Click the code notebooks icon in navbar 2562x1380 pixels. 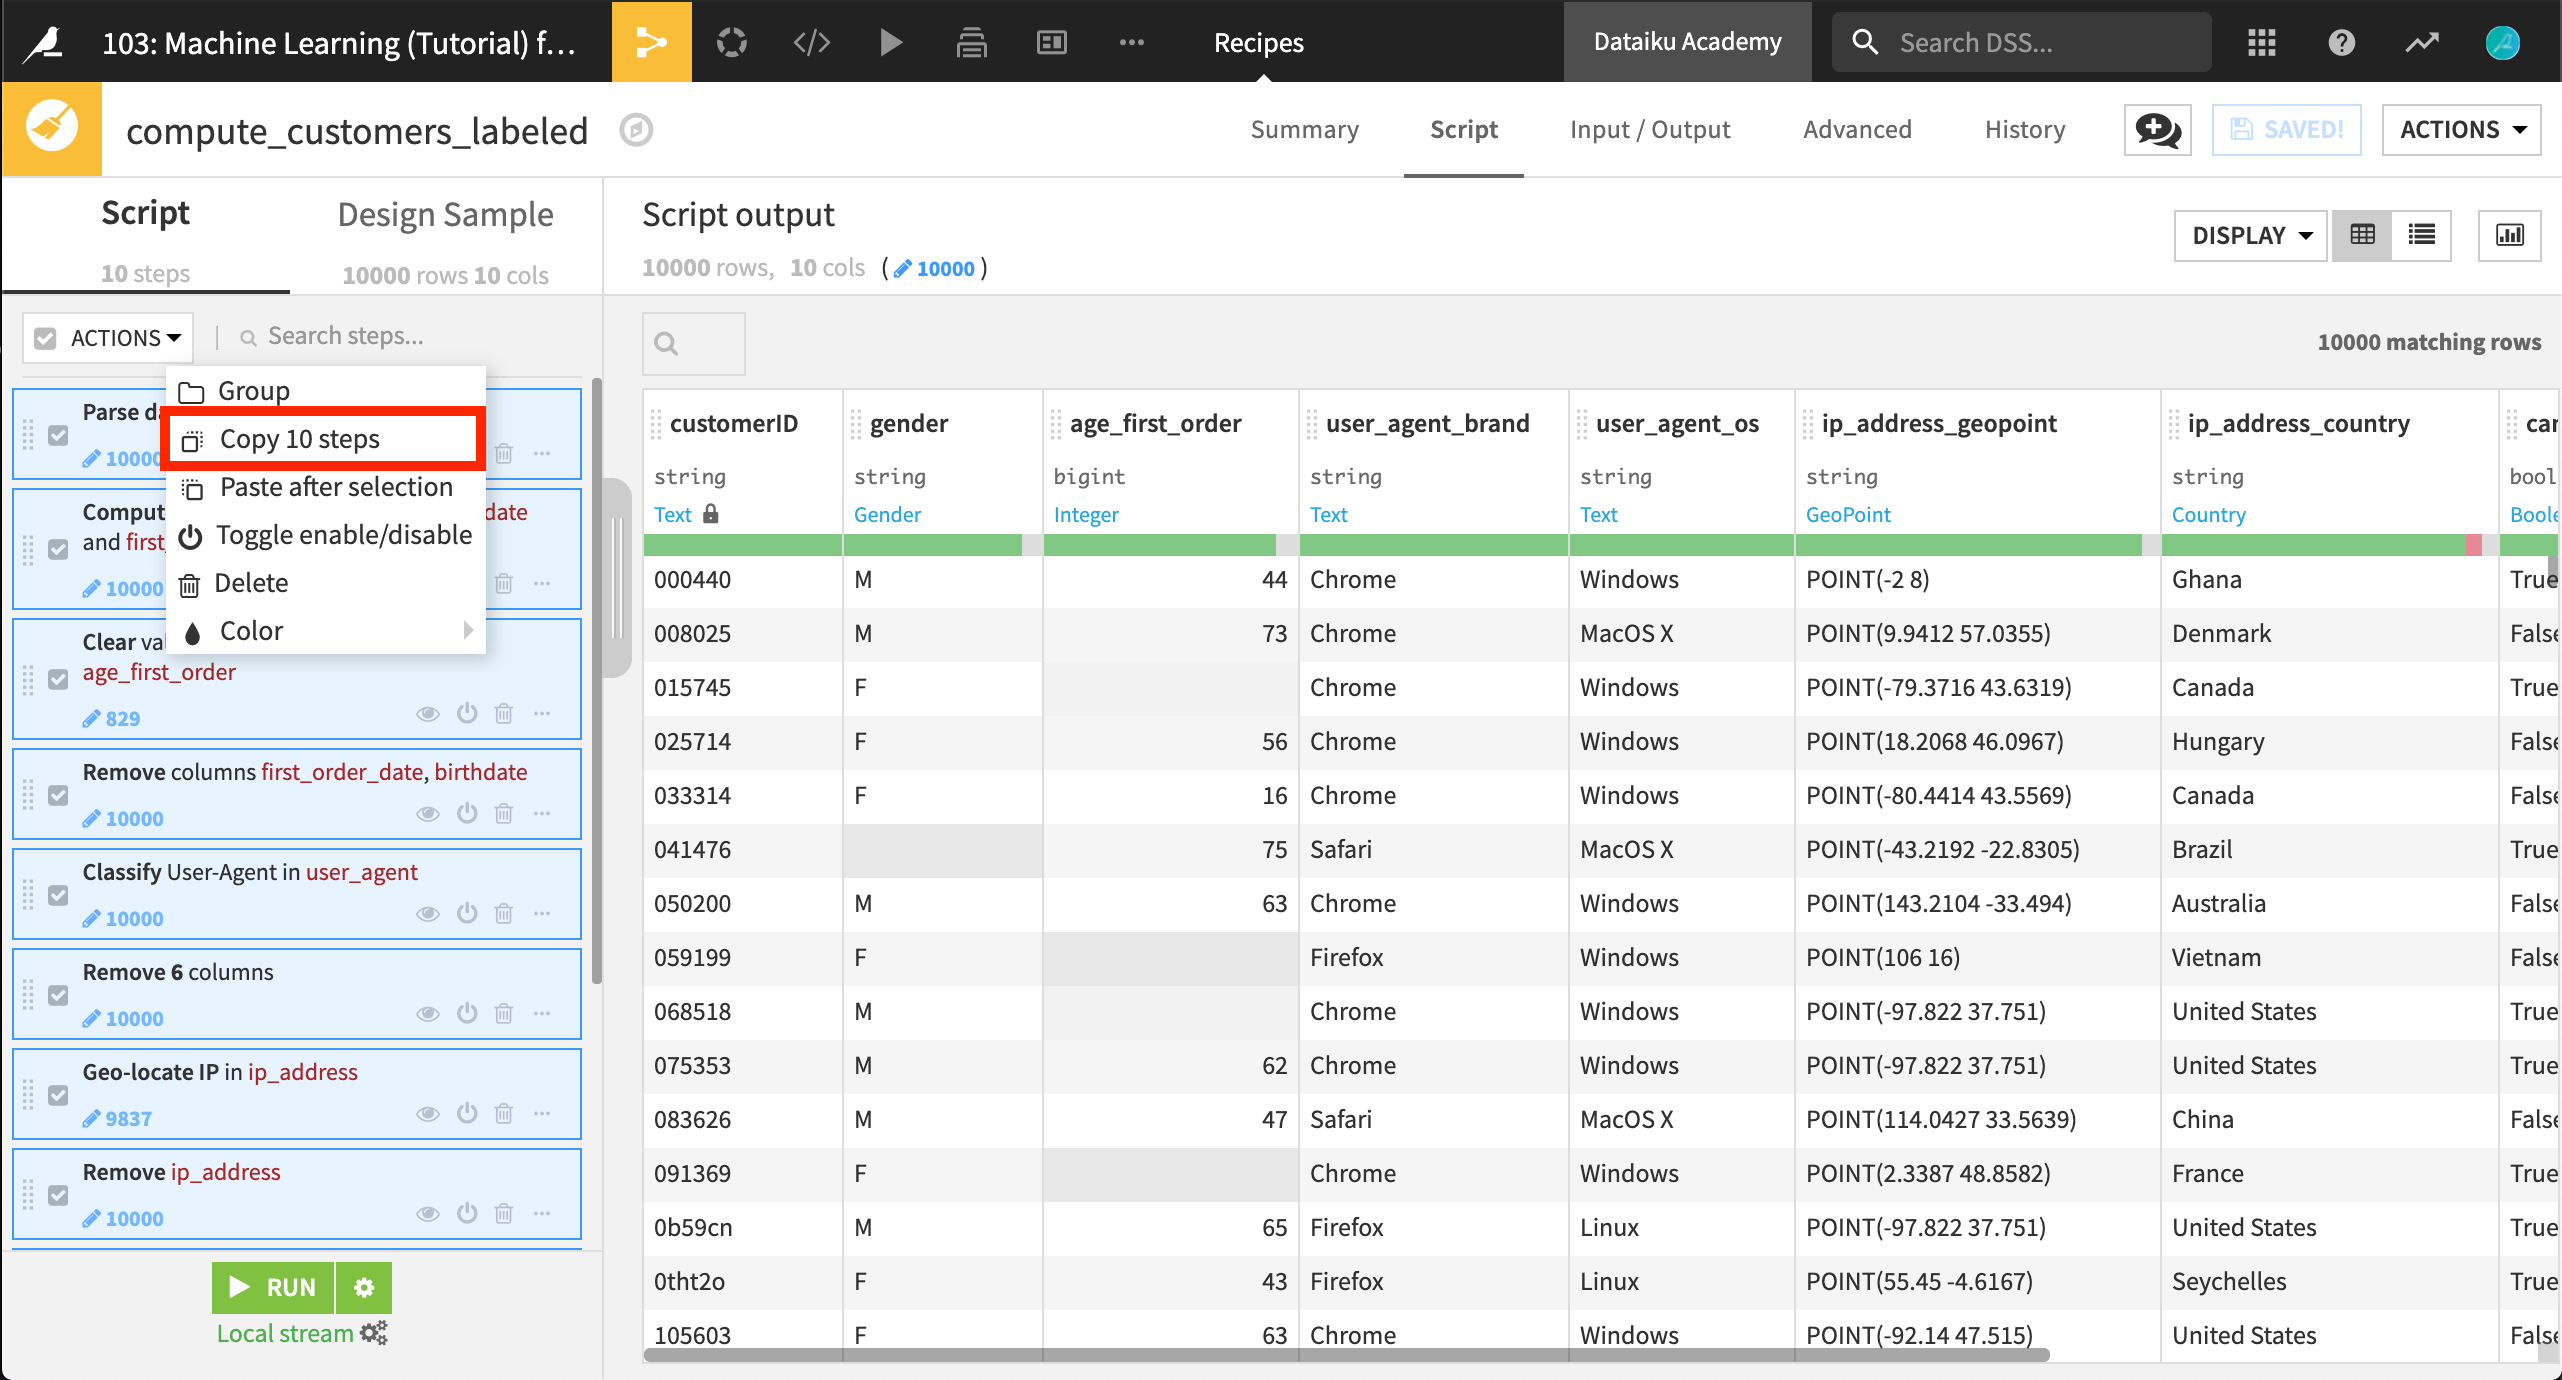pyautogui.click(x=811, y=42)
